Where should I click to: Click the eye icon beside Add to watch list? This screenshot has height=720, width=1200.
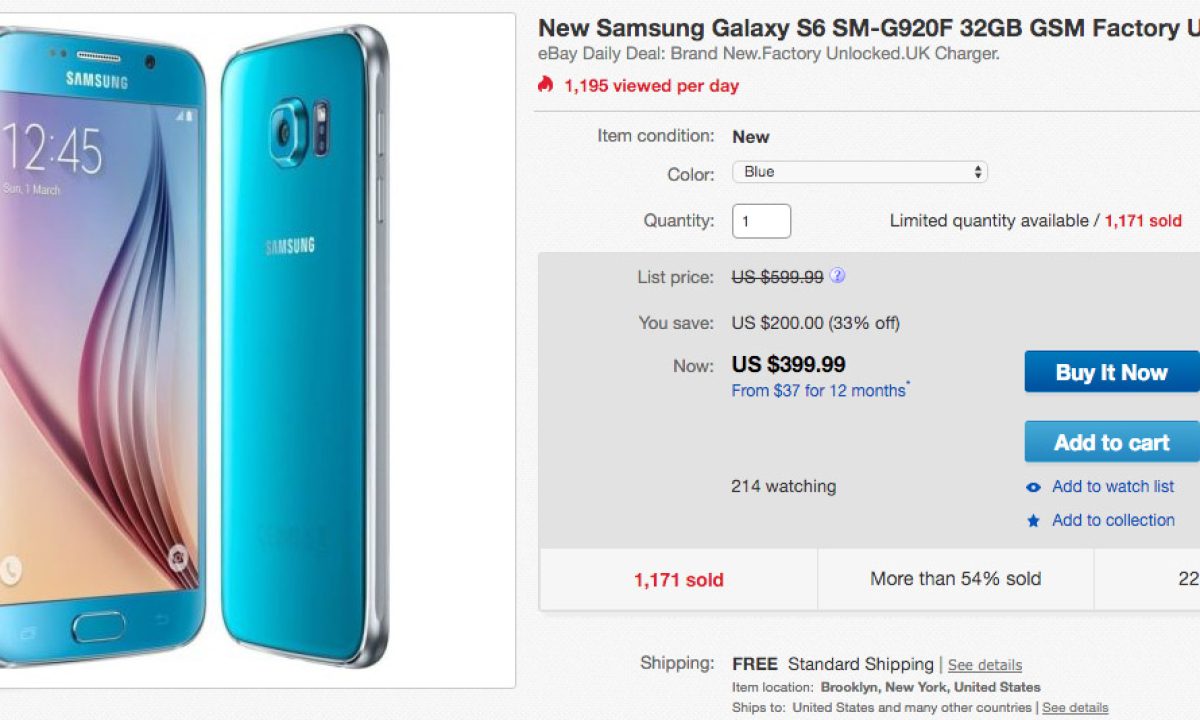click(1034, 487)
